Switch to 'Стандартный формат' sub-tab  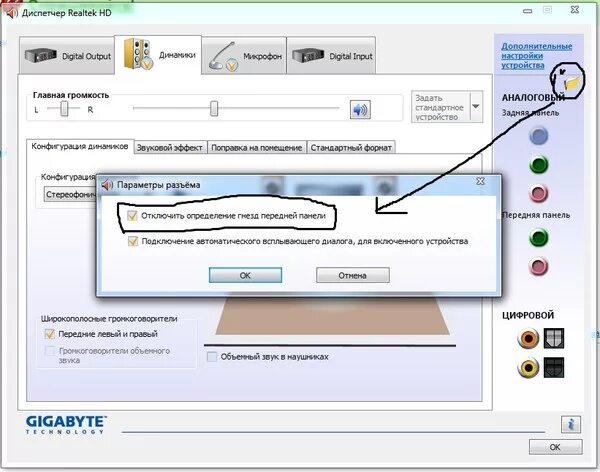click(x=351, y=148)
